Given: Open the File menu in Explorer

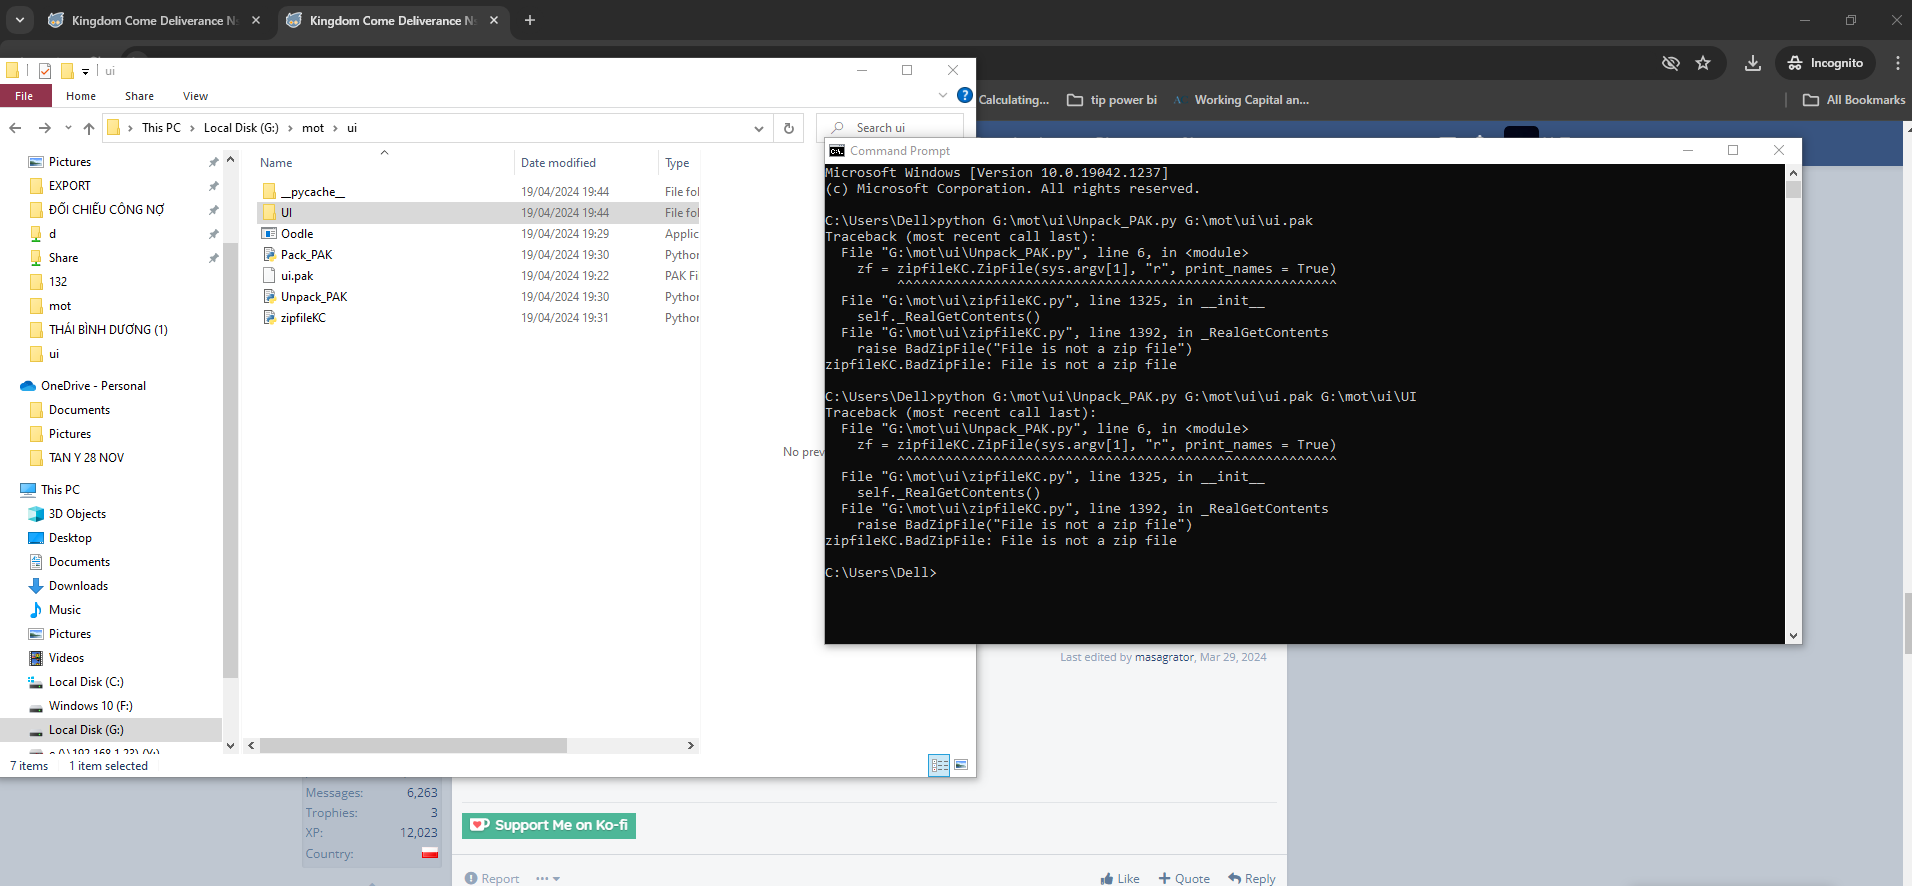Looking at the screenshot, I should point(24,96).
